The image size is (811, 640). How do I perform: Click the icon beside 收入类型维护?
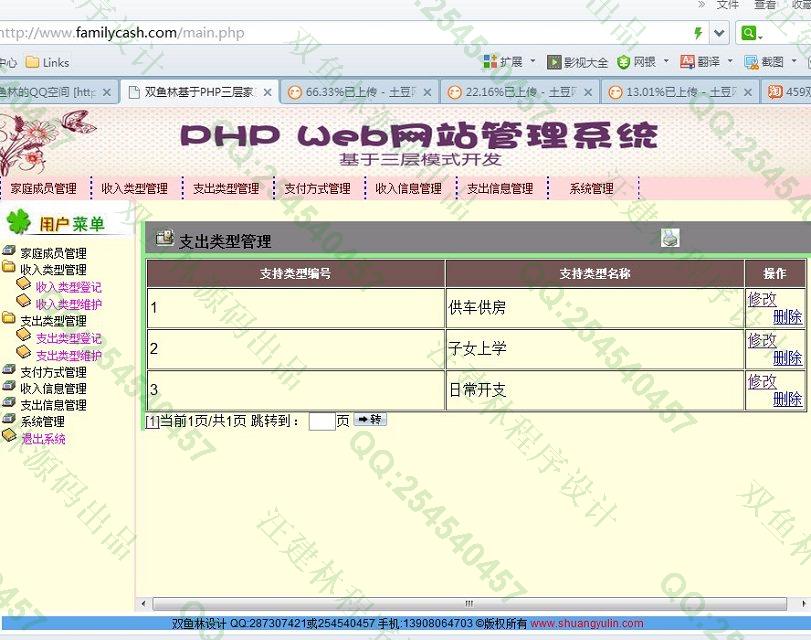tap(24, 301)
